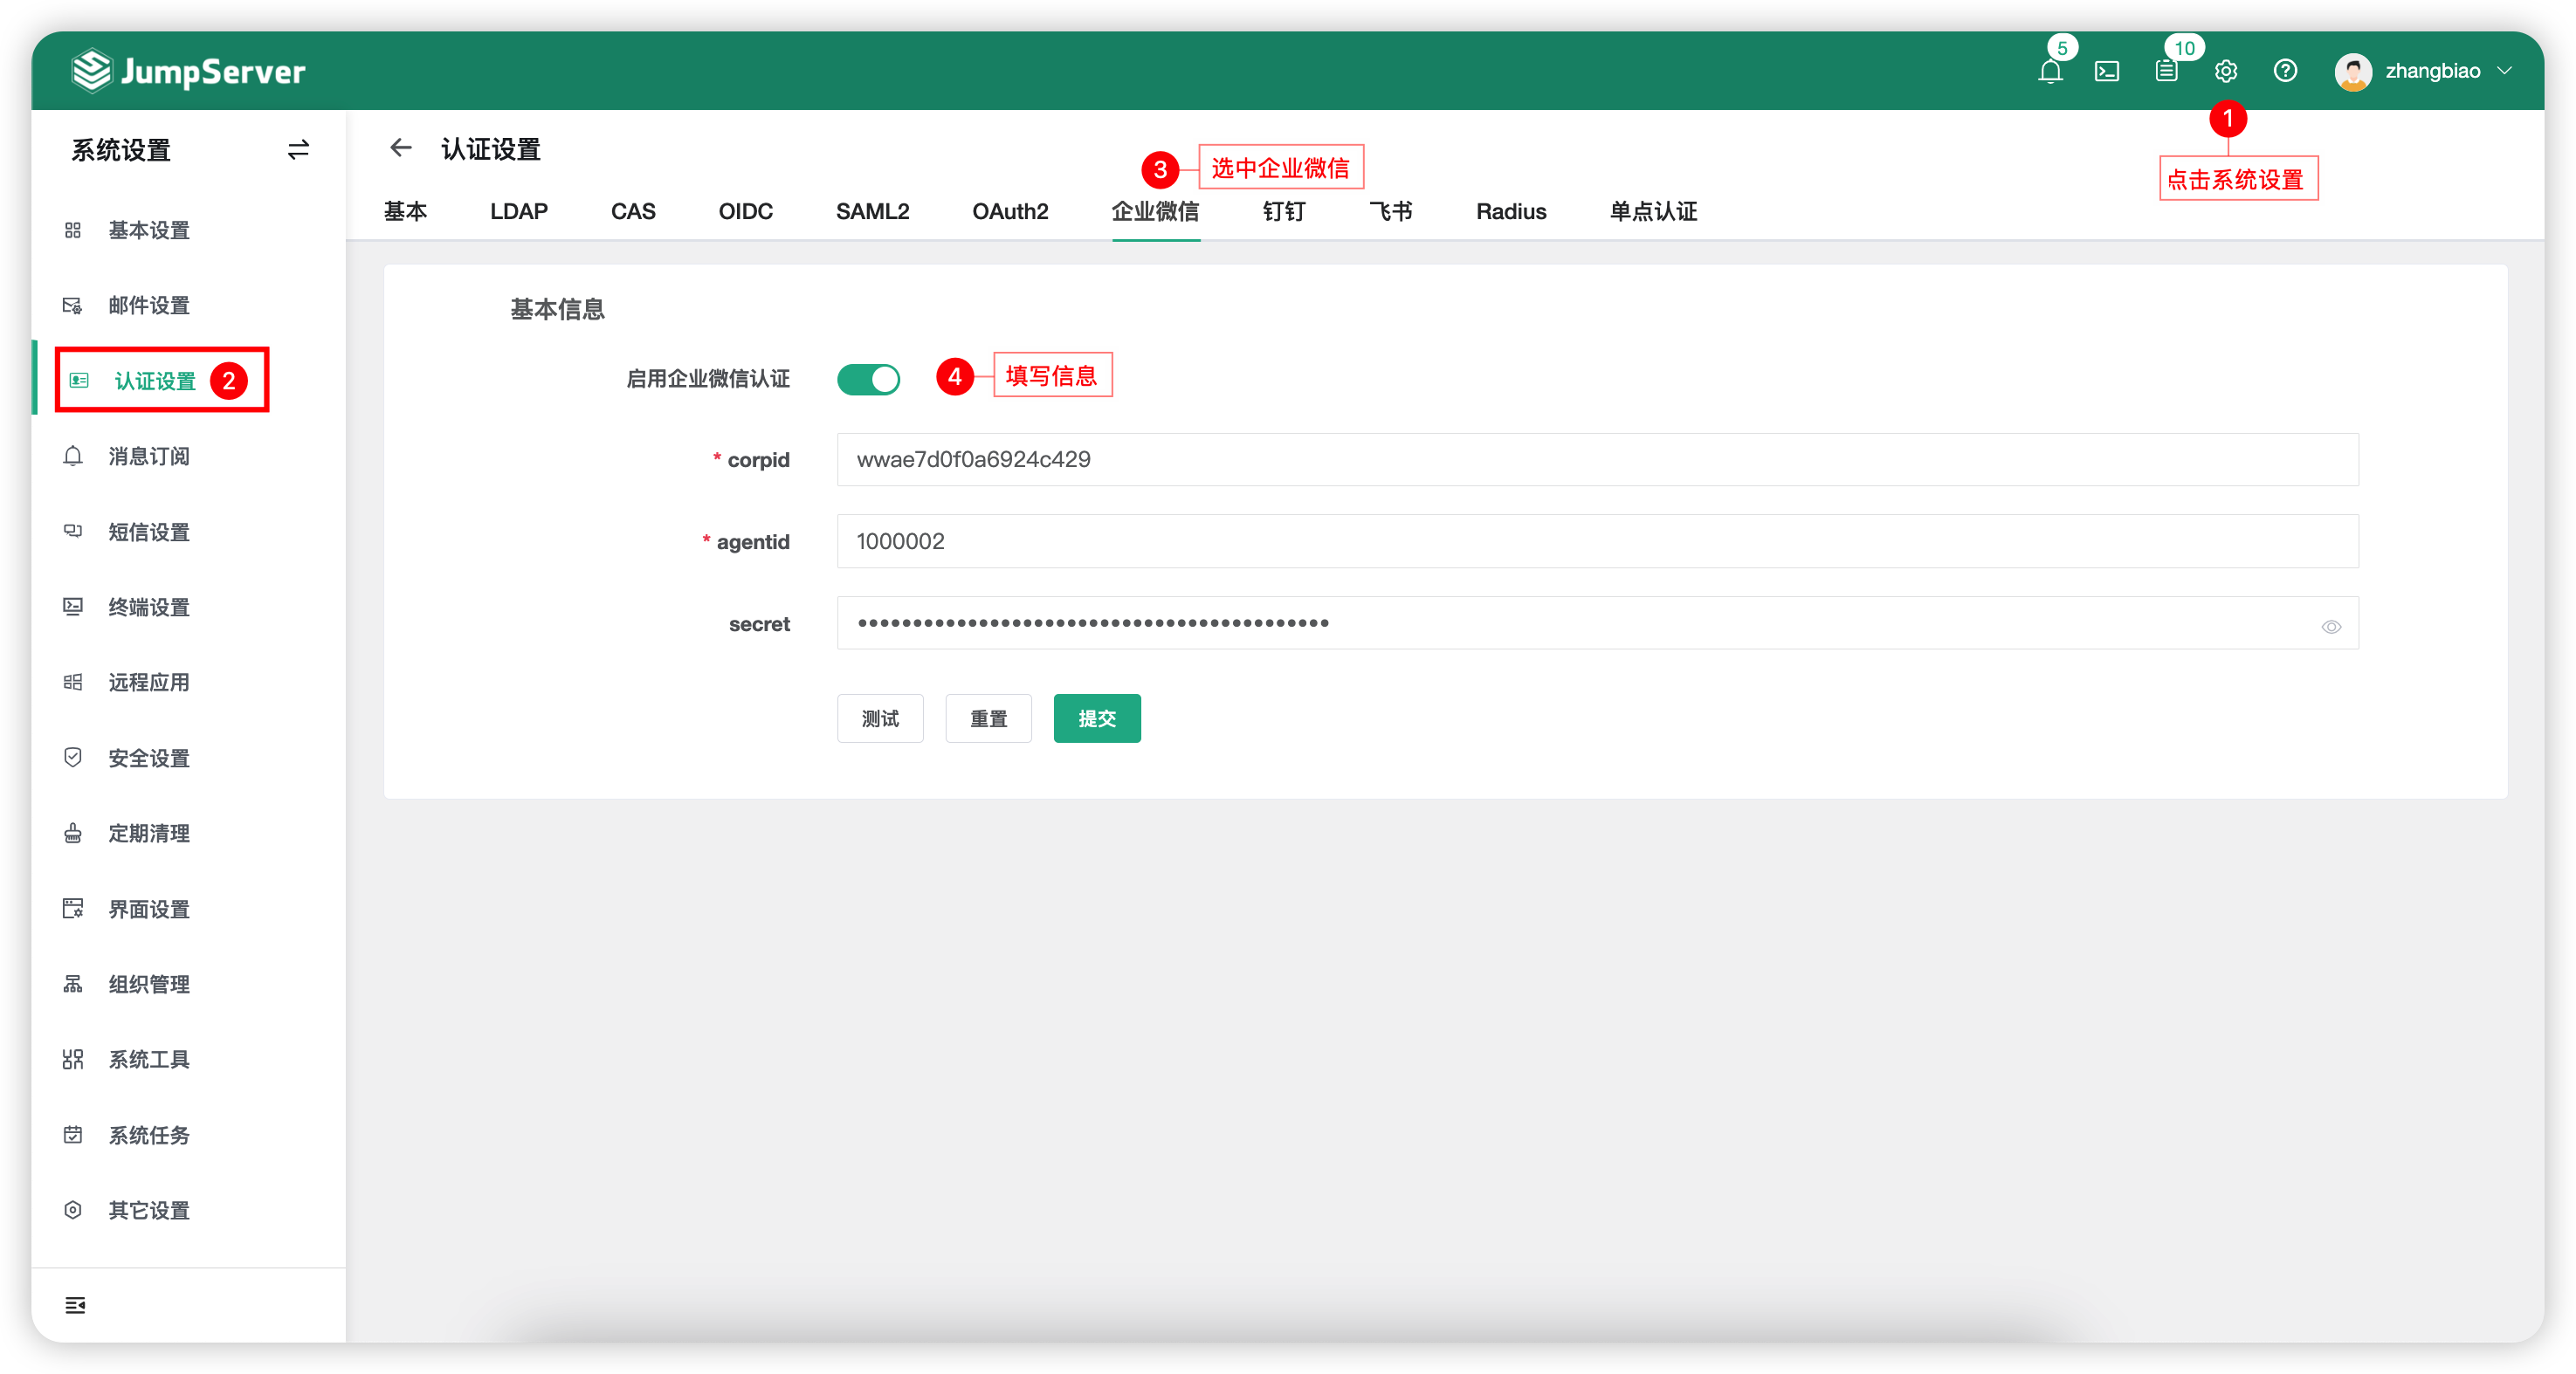Viewport: 2576px width, 1374px height.
Task: Switch to the 钉钉 tab
Action: click(x=1284, y=211)
